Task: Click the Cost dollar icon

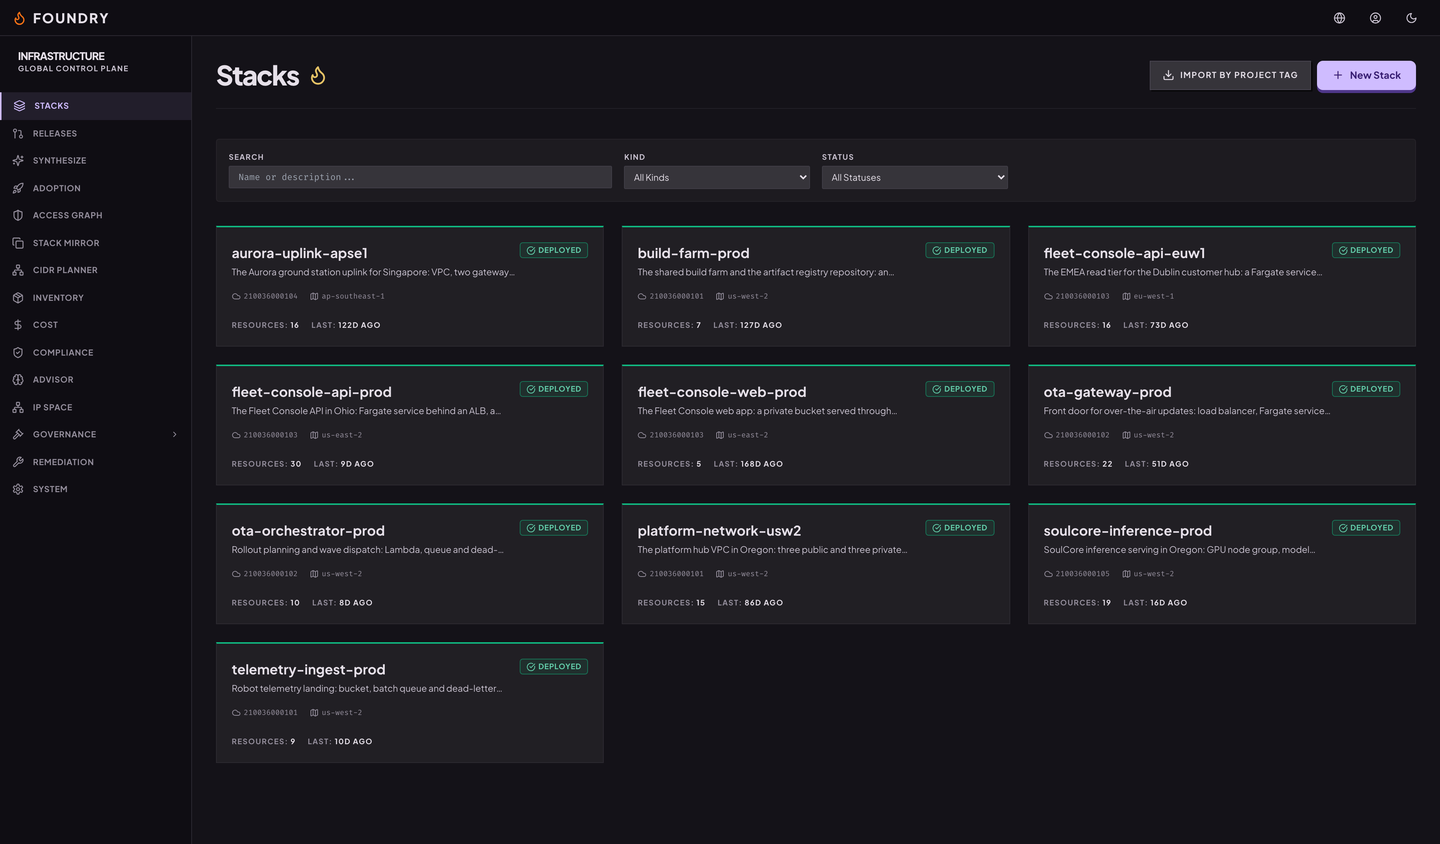Action: [x=18, y=325]
